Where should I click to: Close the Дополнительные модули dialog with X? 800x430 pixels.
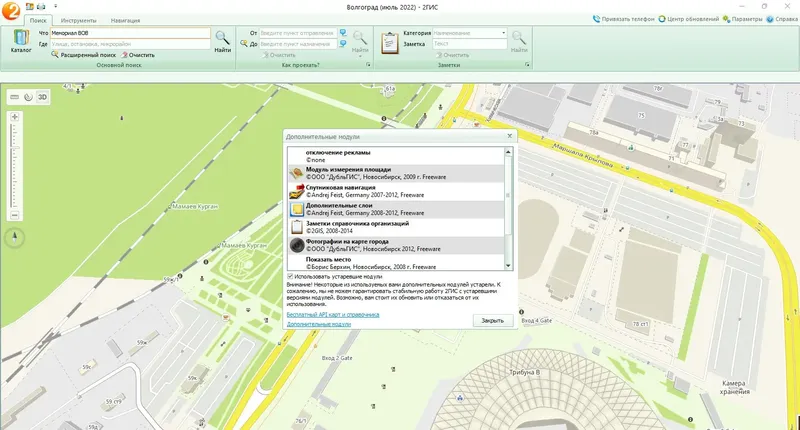click(509, 136)
